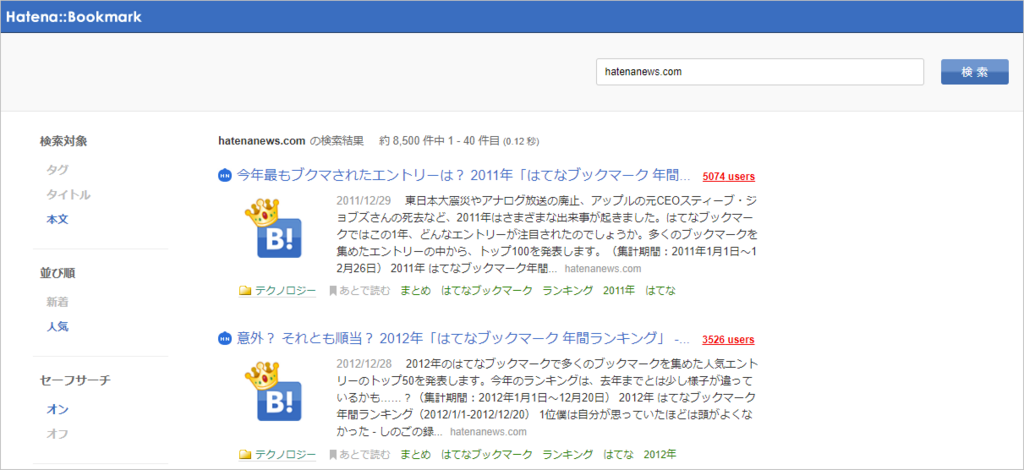
Task: Click hatenanews.com domain in 2012年 entry snippet
Action: (x=488, y=431)
